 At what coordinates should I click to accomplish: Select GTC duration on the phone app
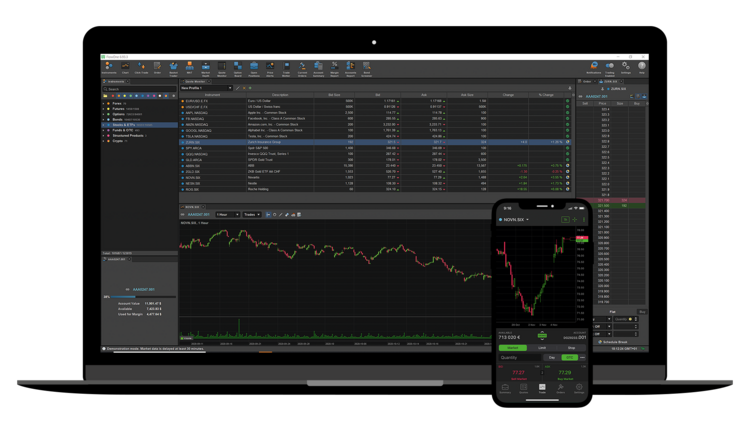click(569, 357)
